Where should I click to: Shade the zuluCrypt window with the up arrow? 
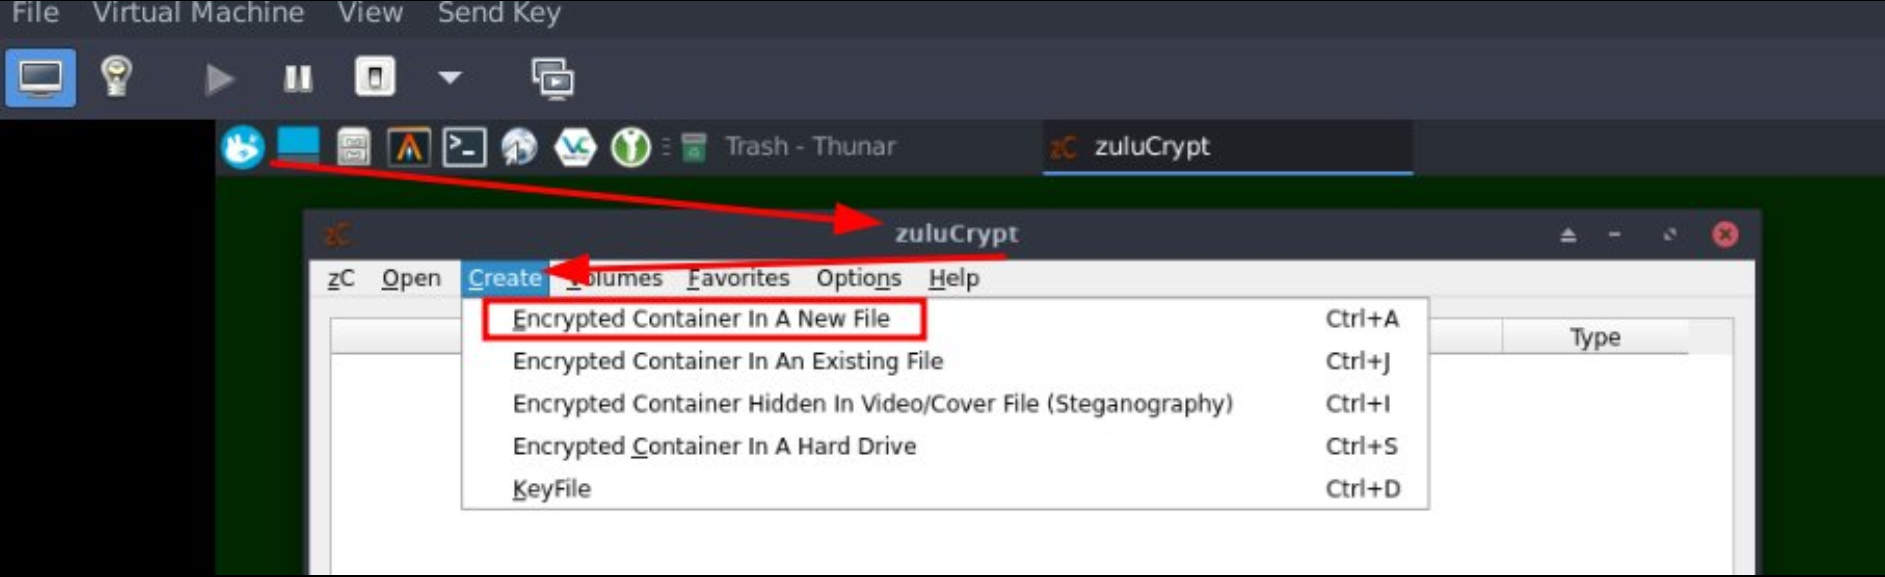(x=1568, y=235)
